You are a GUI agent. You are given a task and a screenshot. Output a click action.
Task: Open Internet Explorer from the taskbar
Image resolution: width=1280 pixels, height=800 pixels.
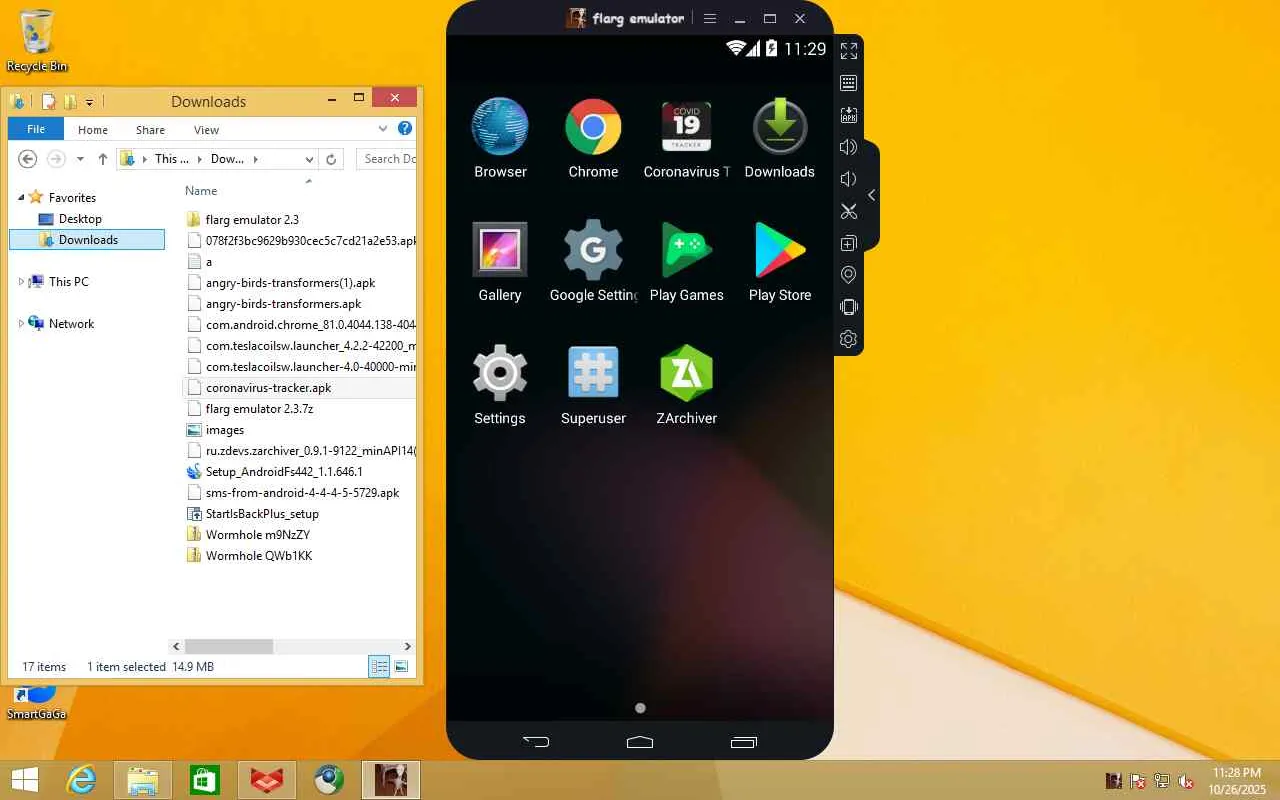[81, 780]
